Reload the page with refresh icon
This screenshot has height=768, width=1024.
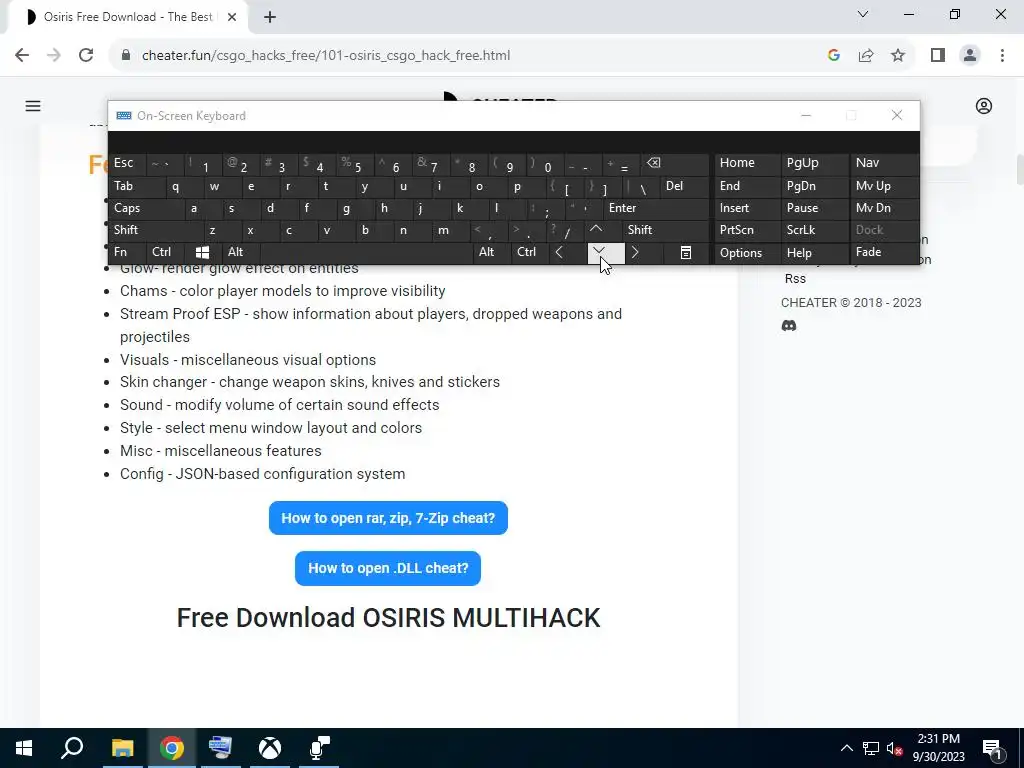pyautogui.click(x=86, y=56)
